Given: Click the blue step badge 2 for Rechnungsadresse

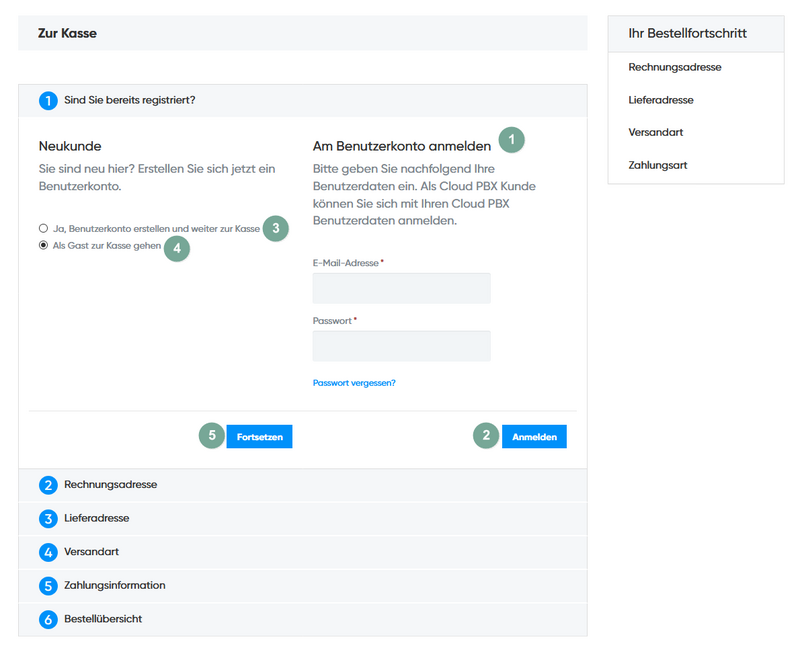Looking at the screenshot, I should tap(47, 484).
